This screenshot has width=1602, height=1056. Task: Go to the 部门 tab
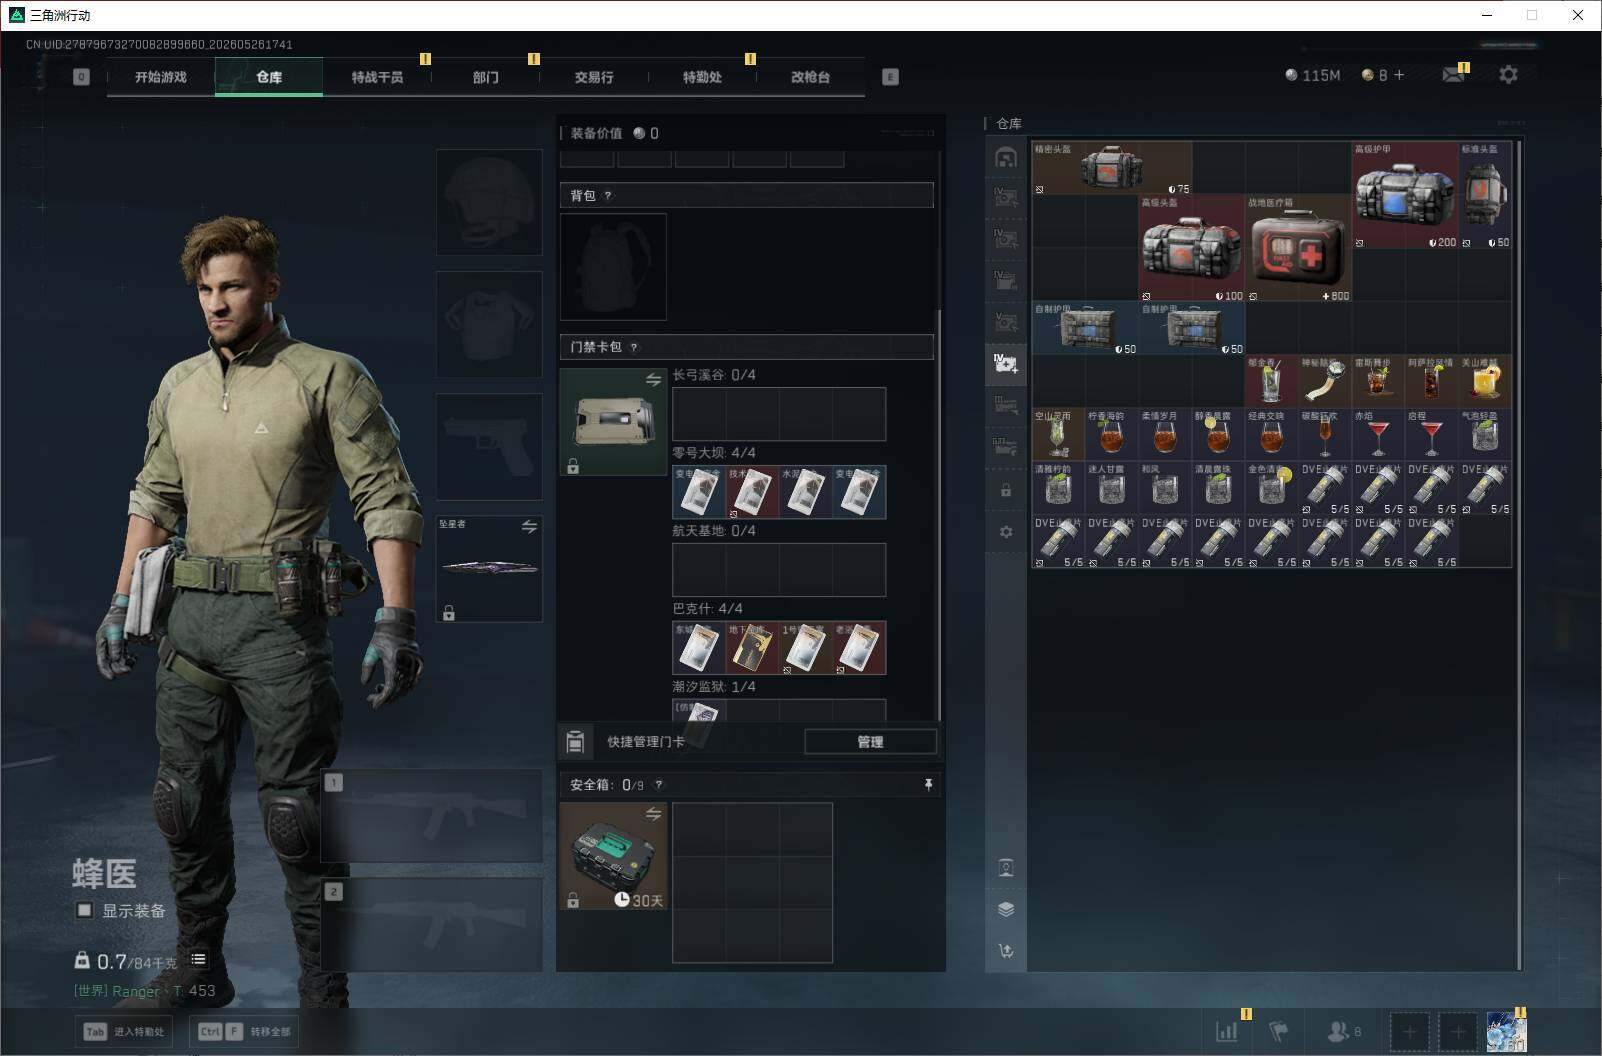coord(486,77)
